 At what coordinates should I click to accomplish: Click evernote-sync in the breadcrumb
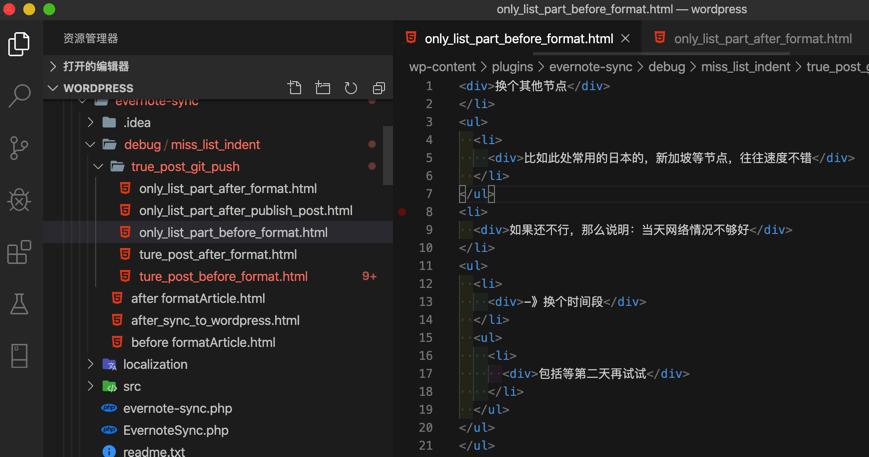[x=590, y=67]
